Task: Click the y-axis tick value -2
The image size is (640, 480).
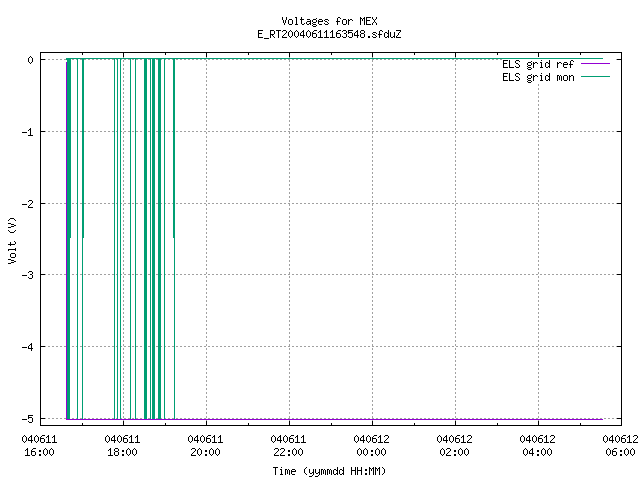Action: click(x=28, y=204)
